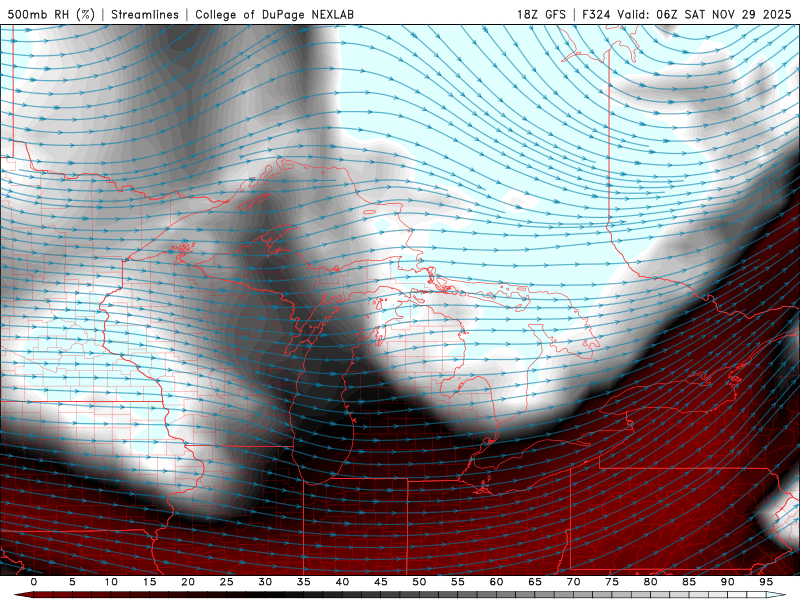Select the "15" tick label on the color scale
The width and height of the screenshot is (800, 600).
(149, 582)
